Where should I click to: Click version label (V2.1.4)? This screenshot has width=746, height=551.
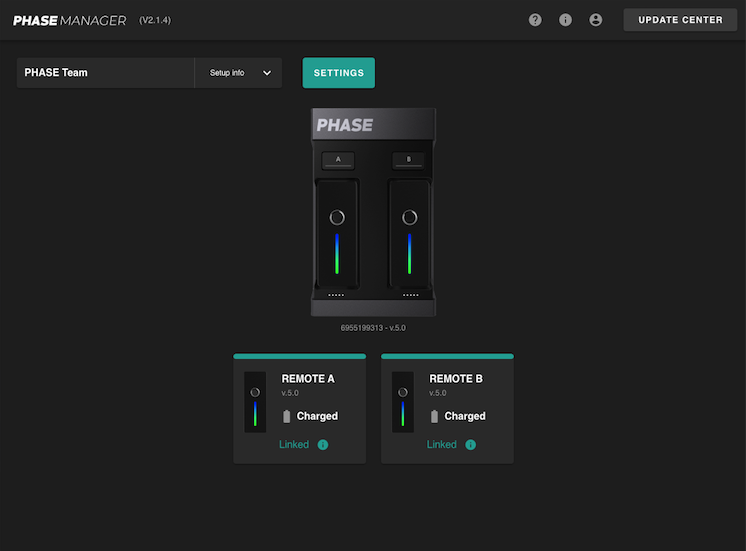coord(155,20)
